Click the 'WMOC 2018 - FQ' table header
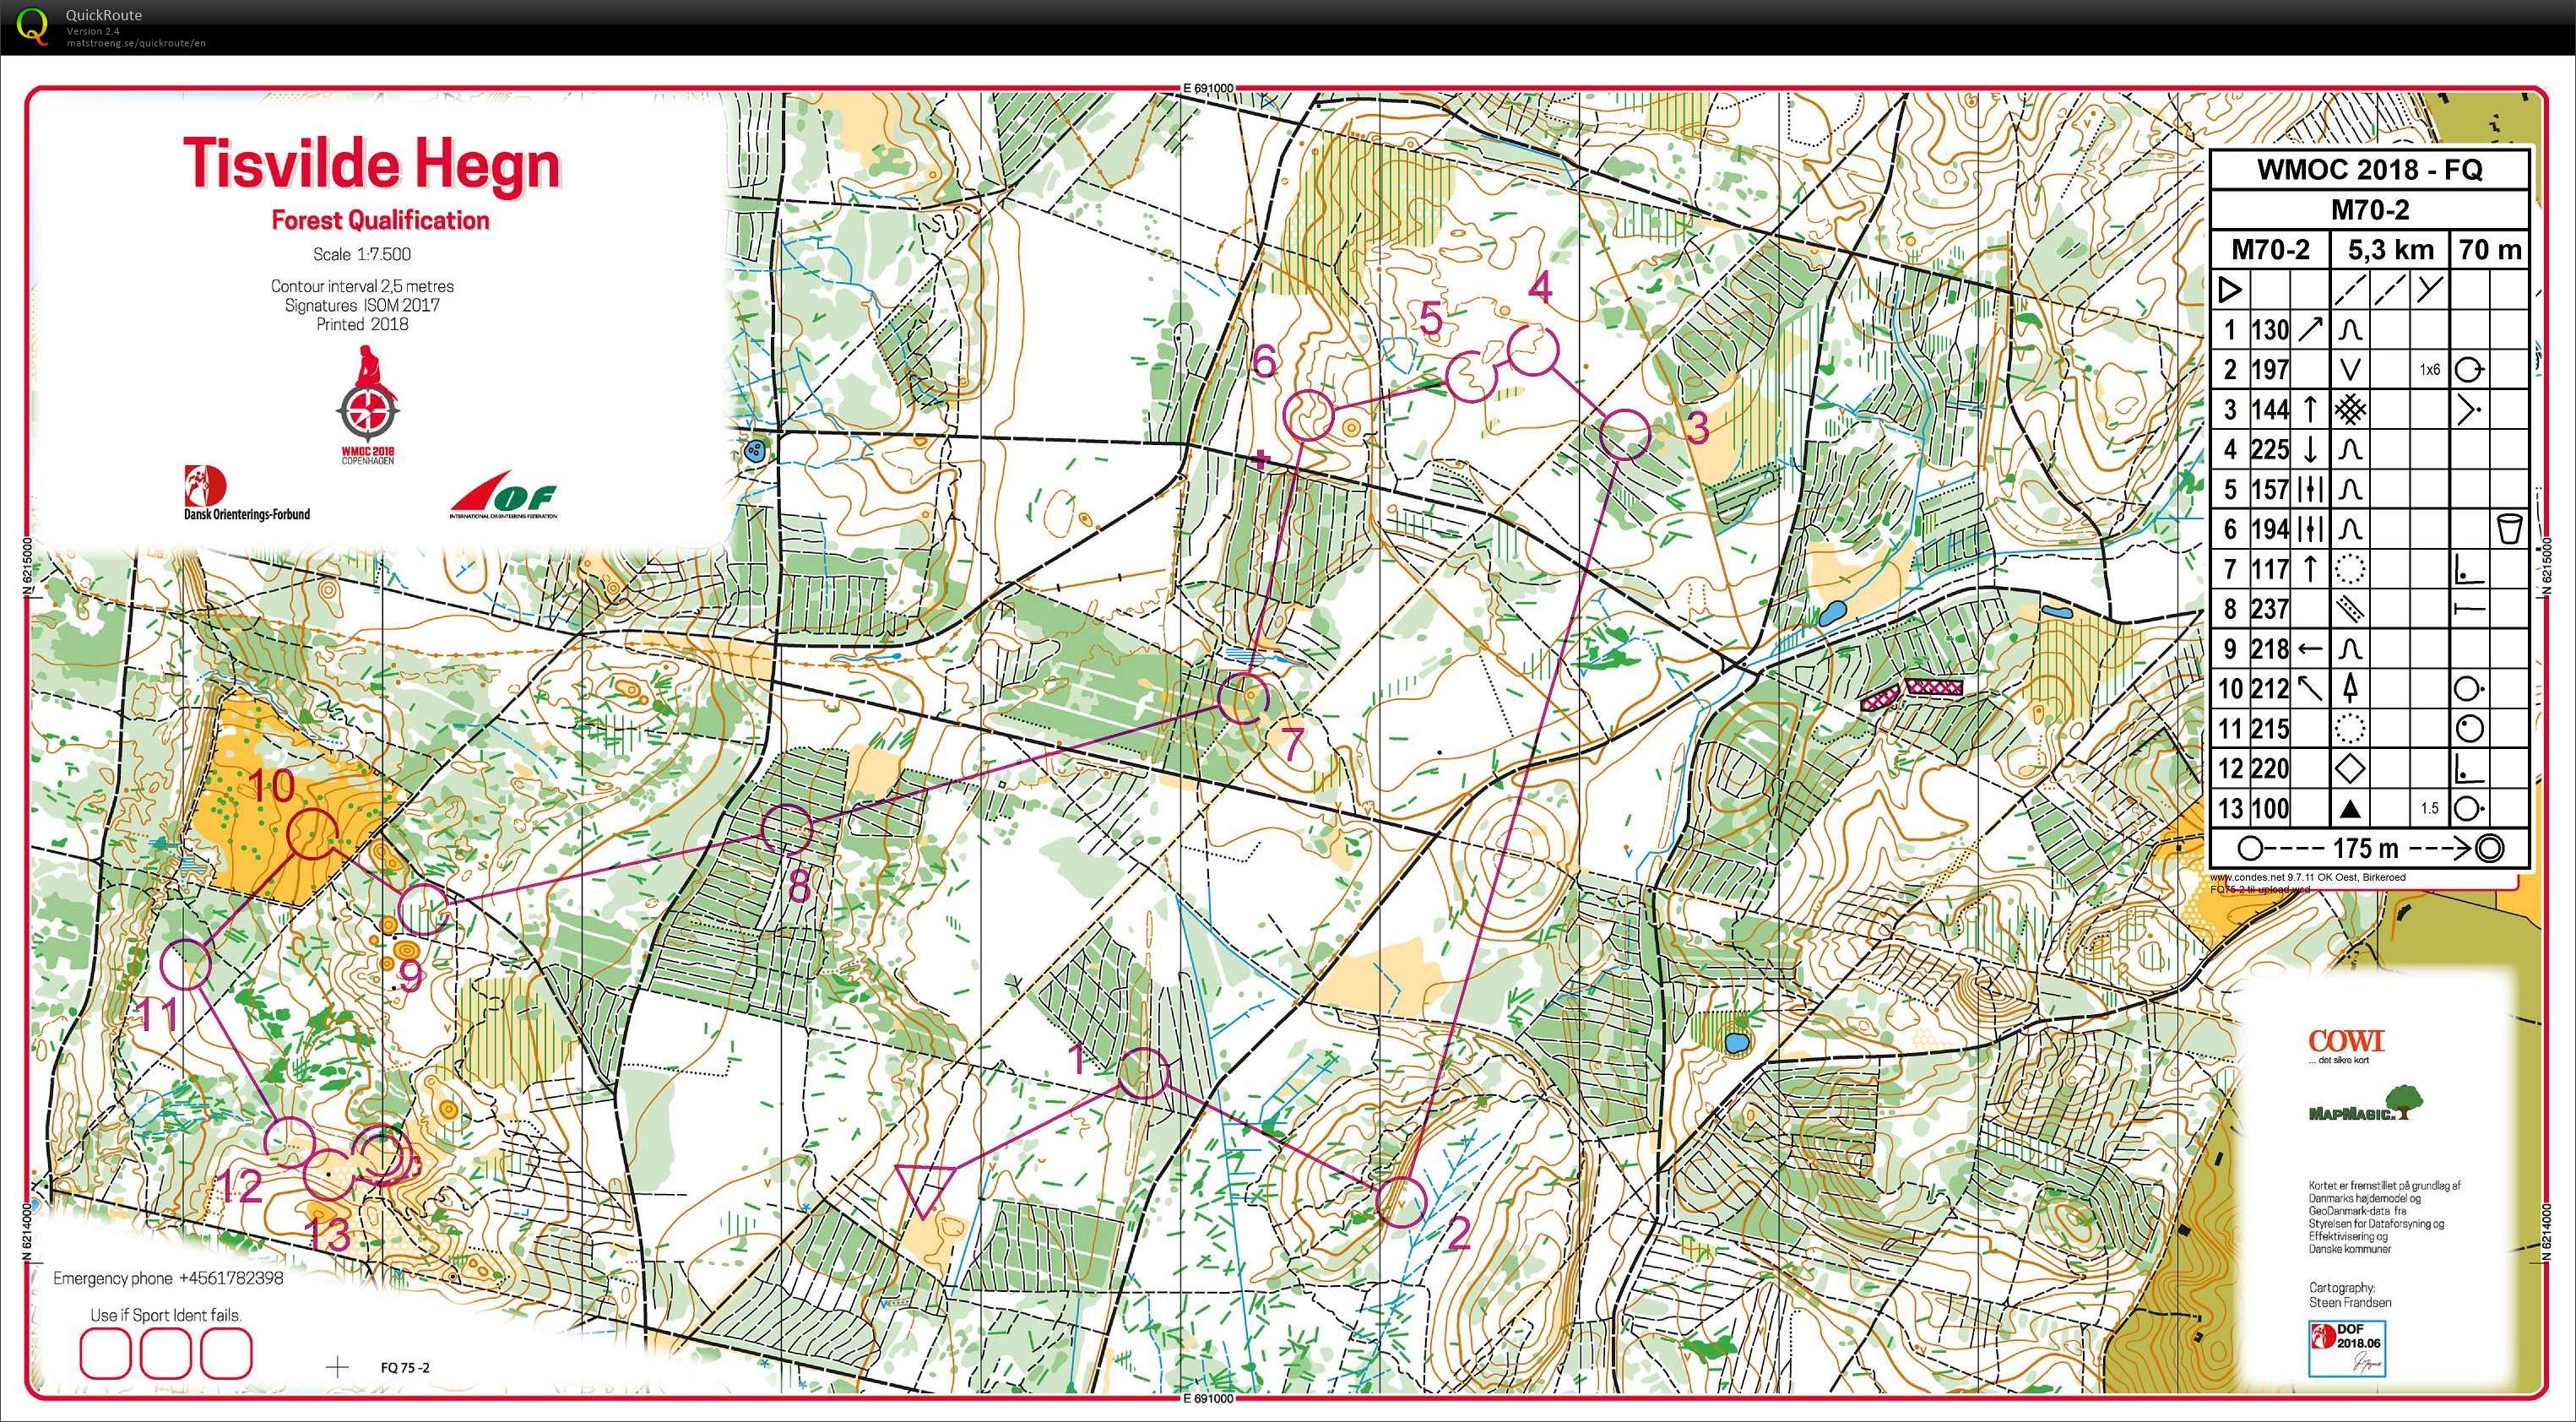Image resolution: width=2576 pixels, height=1422 pixels. point(2369,169)
